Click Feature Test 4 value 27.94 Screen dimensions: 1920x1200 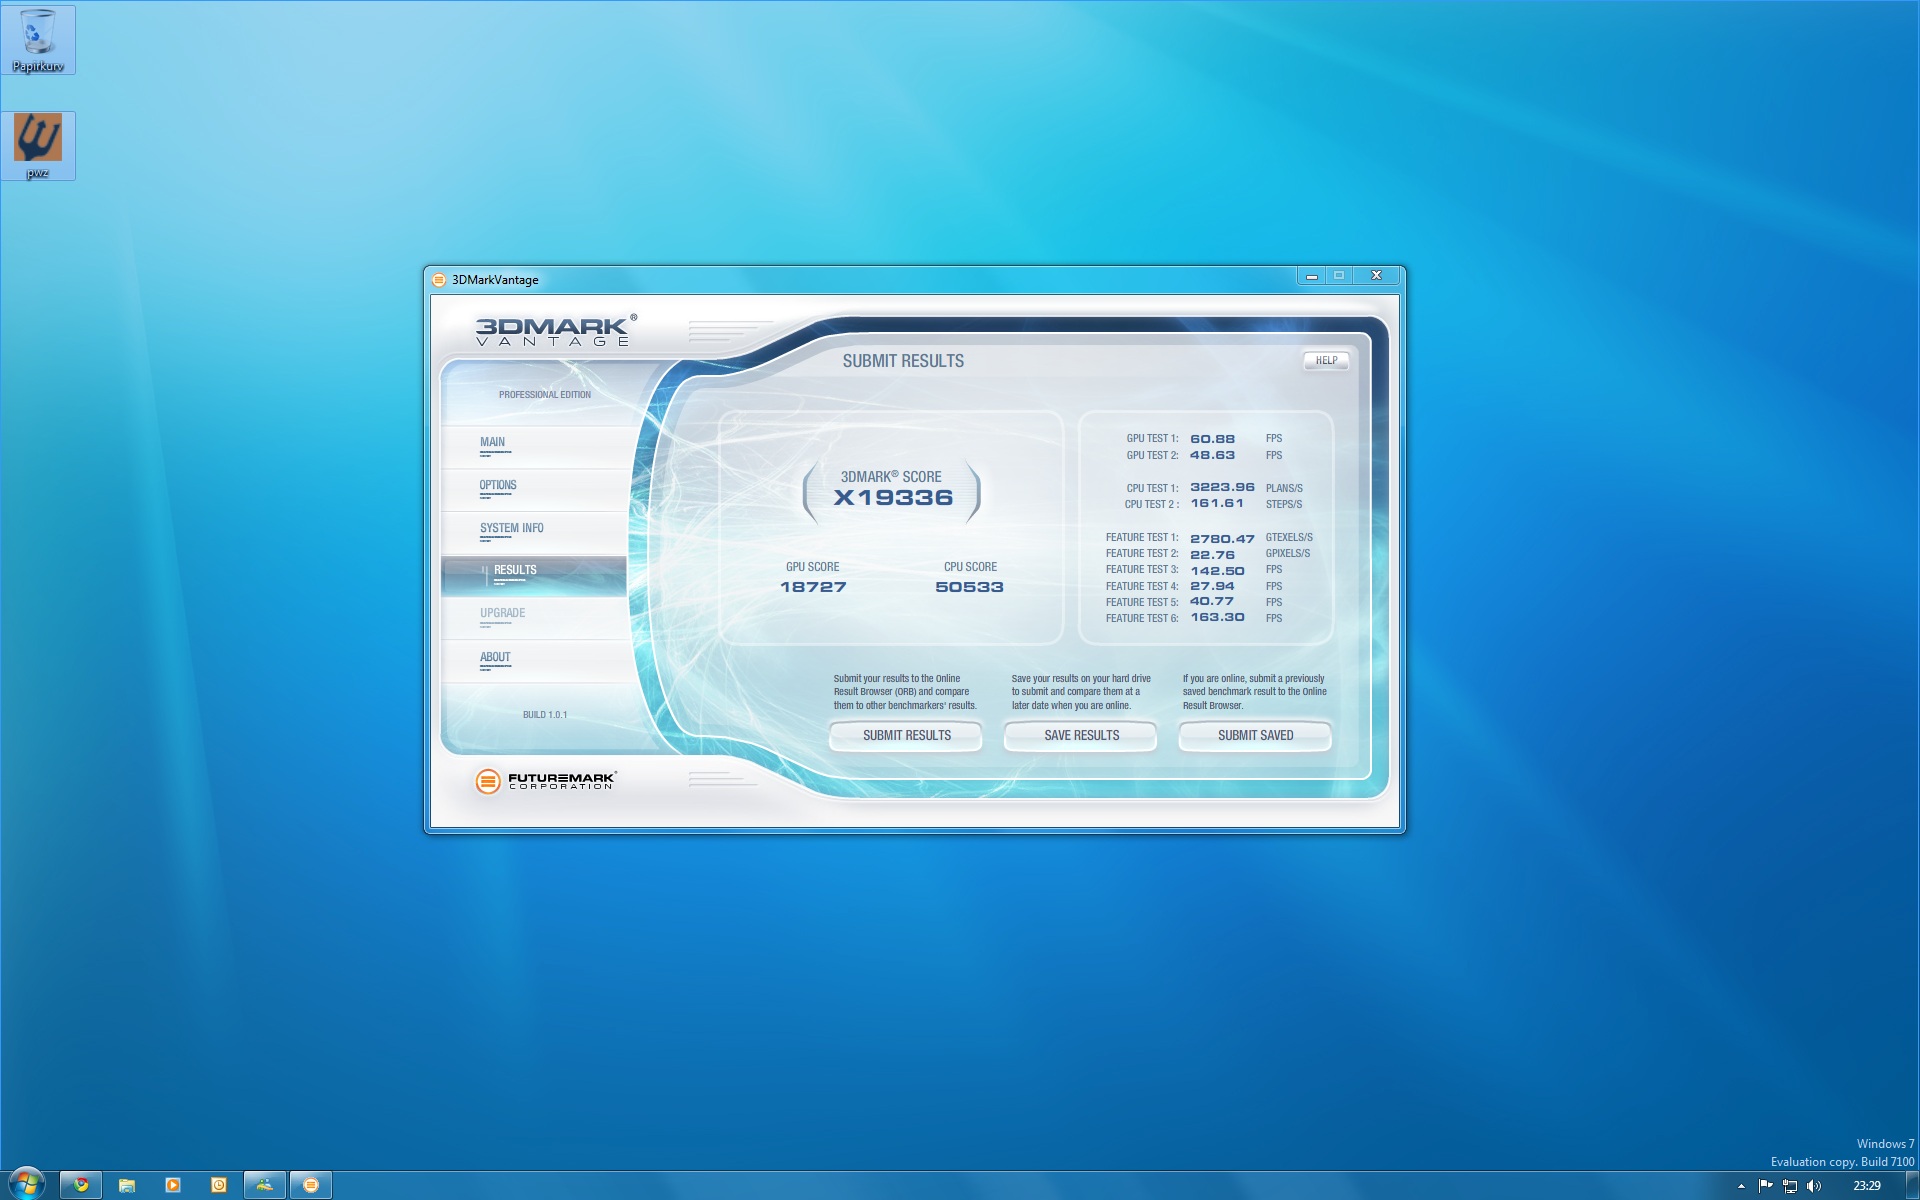coord(1212,586)
